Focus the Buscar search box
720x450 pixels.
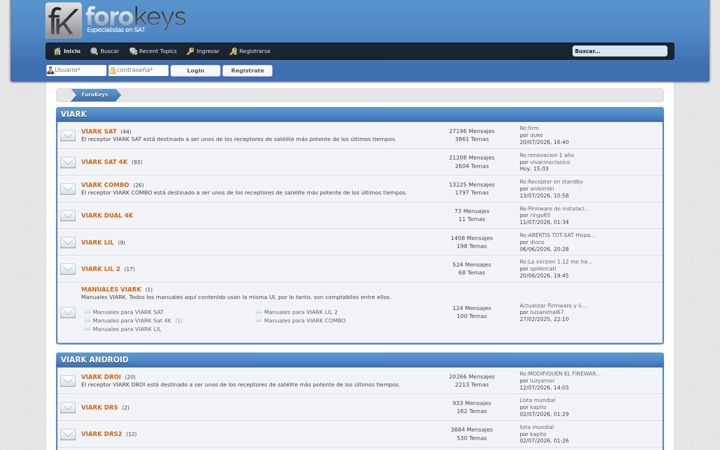click(619, 51)
